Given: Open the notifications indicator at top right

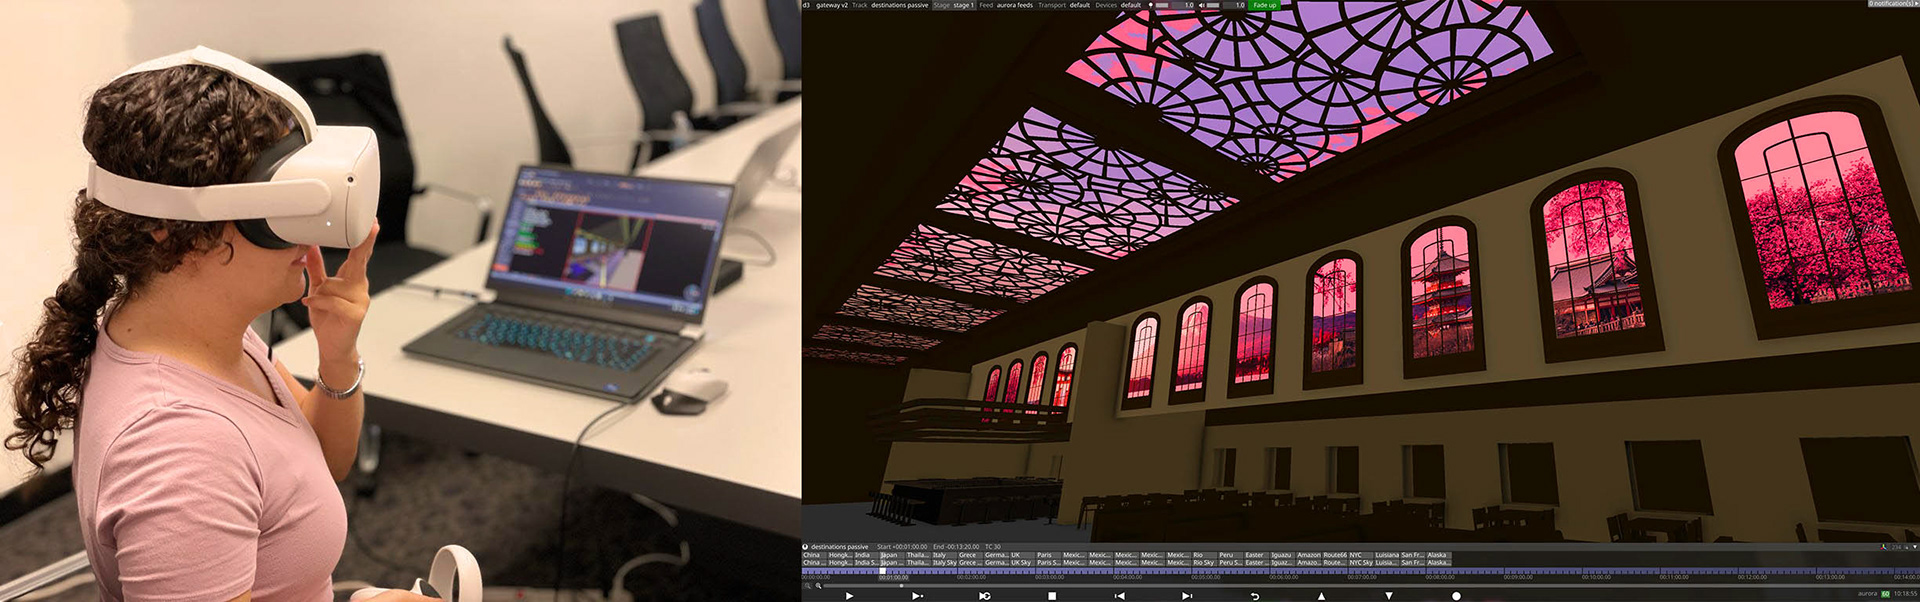Looking at the screenshot, I should tap(1893, 4).
